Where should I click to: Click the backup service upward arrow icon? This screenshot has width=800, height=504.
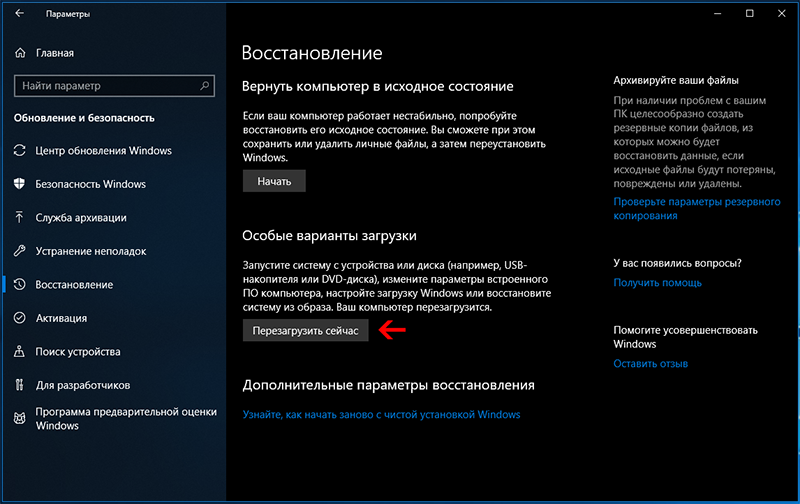click(19, 217)
